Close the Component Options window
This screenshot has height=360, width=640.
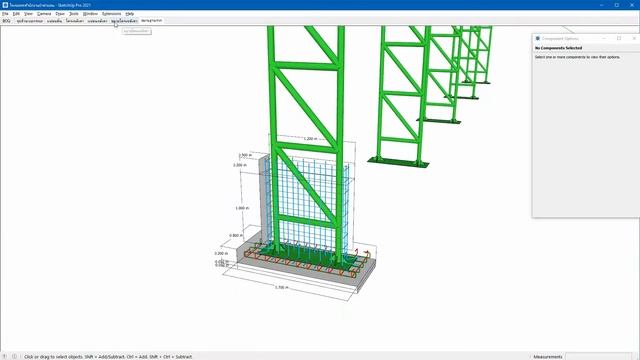[x=634, y=38]
